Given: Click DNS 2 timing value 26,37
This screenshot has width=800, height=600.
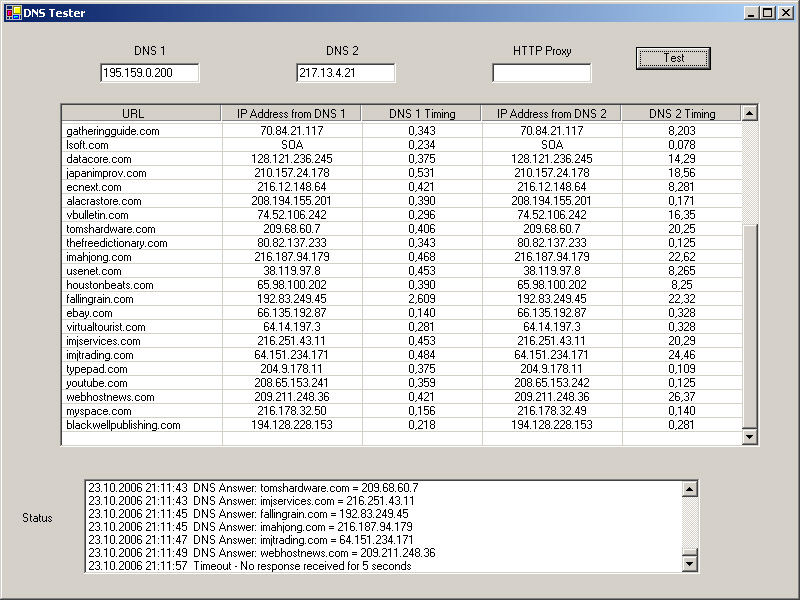Looking at the screenshot, I should click(x=682, y=397).
